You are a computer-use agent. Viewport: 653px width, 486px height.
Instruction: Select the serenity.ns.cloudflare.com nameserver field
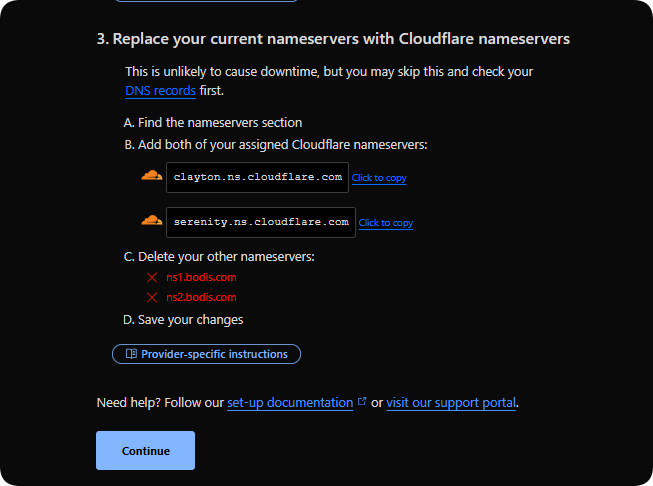[x=261, y=222]
